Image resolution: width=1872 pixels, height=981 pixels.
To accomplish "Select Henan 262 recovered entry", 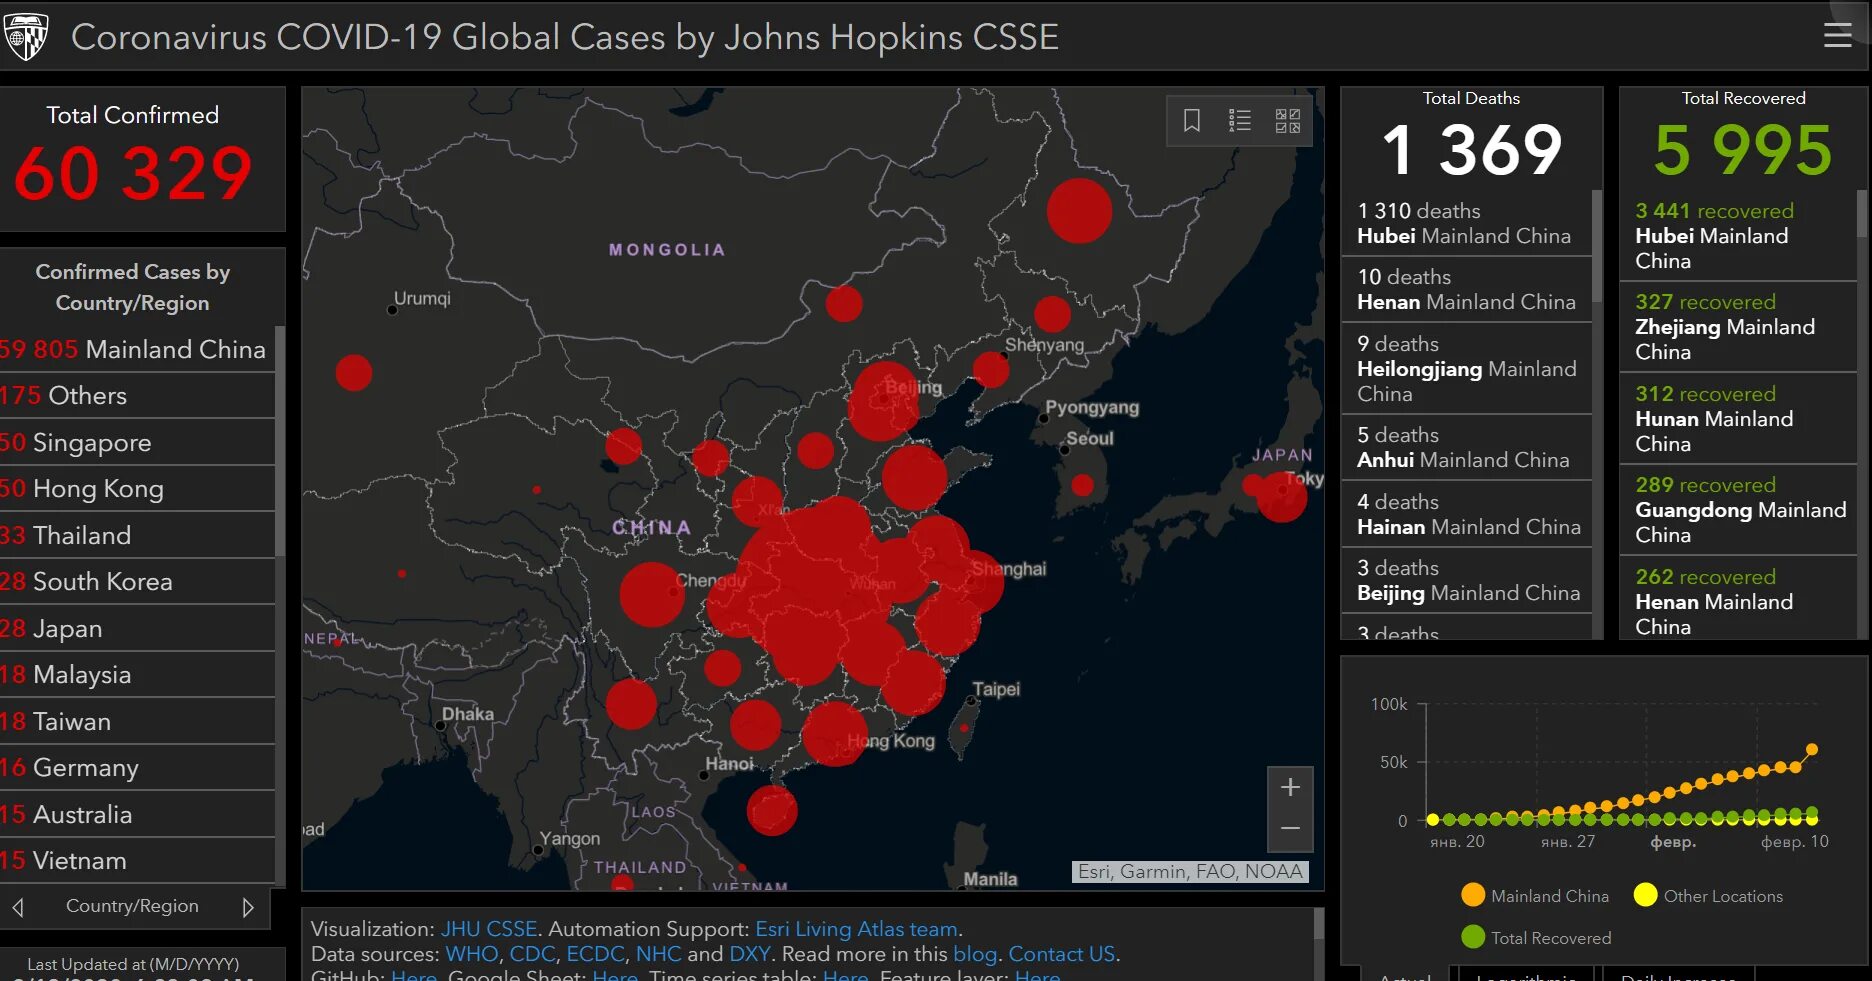I will tap(1738, 601).
